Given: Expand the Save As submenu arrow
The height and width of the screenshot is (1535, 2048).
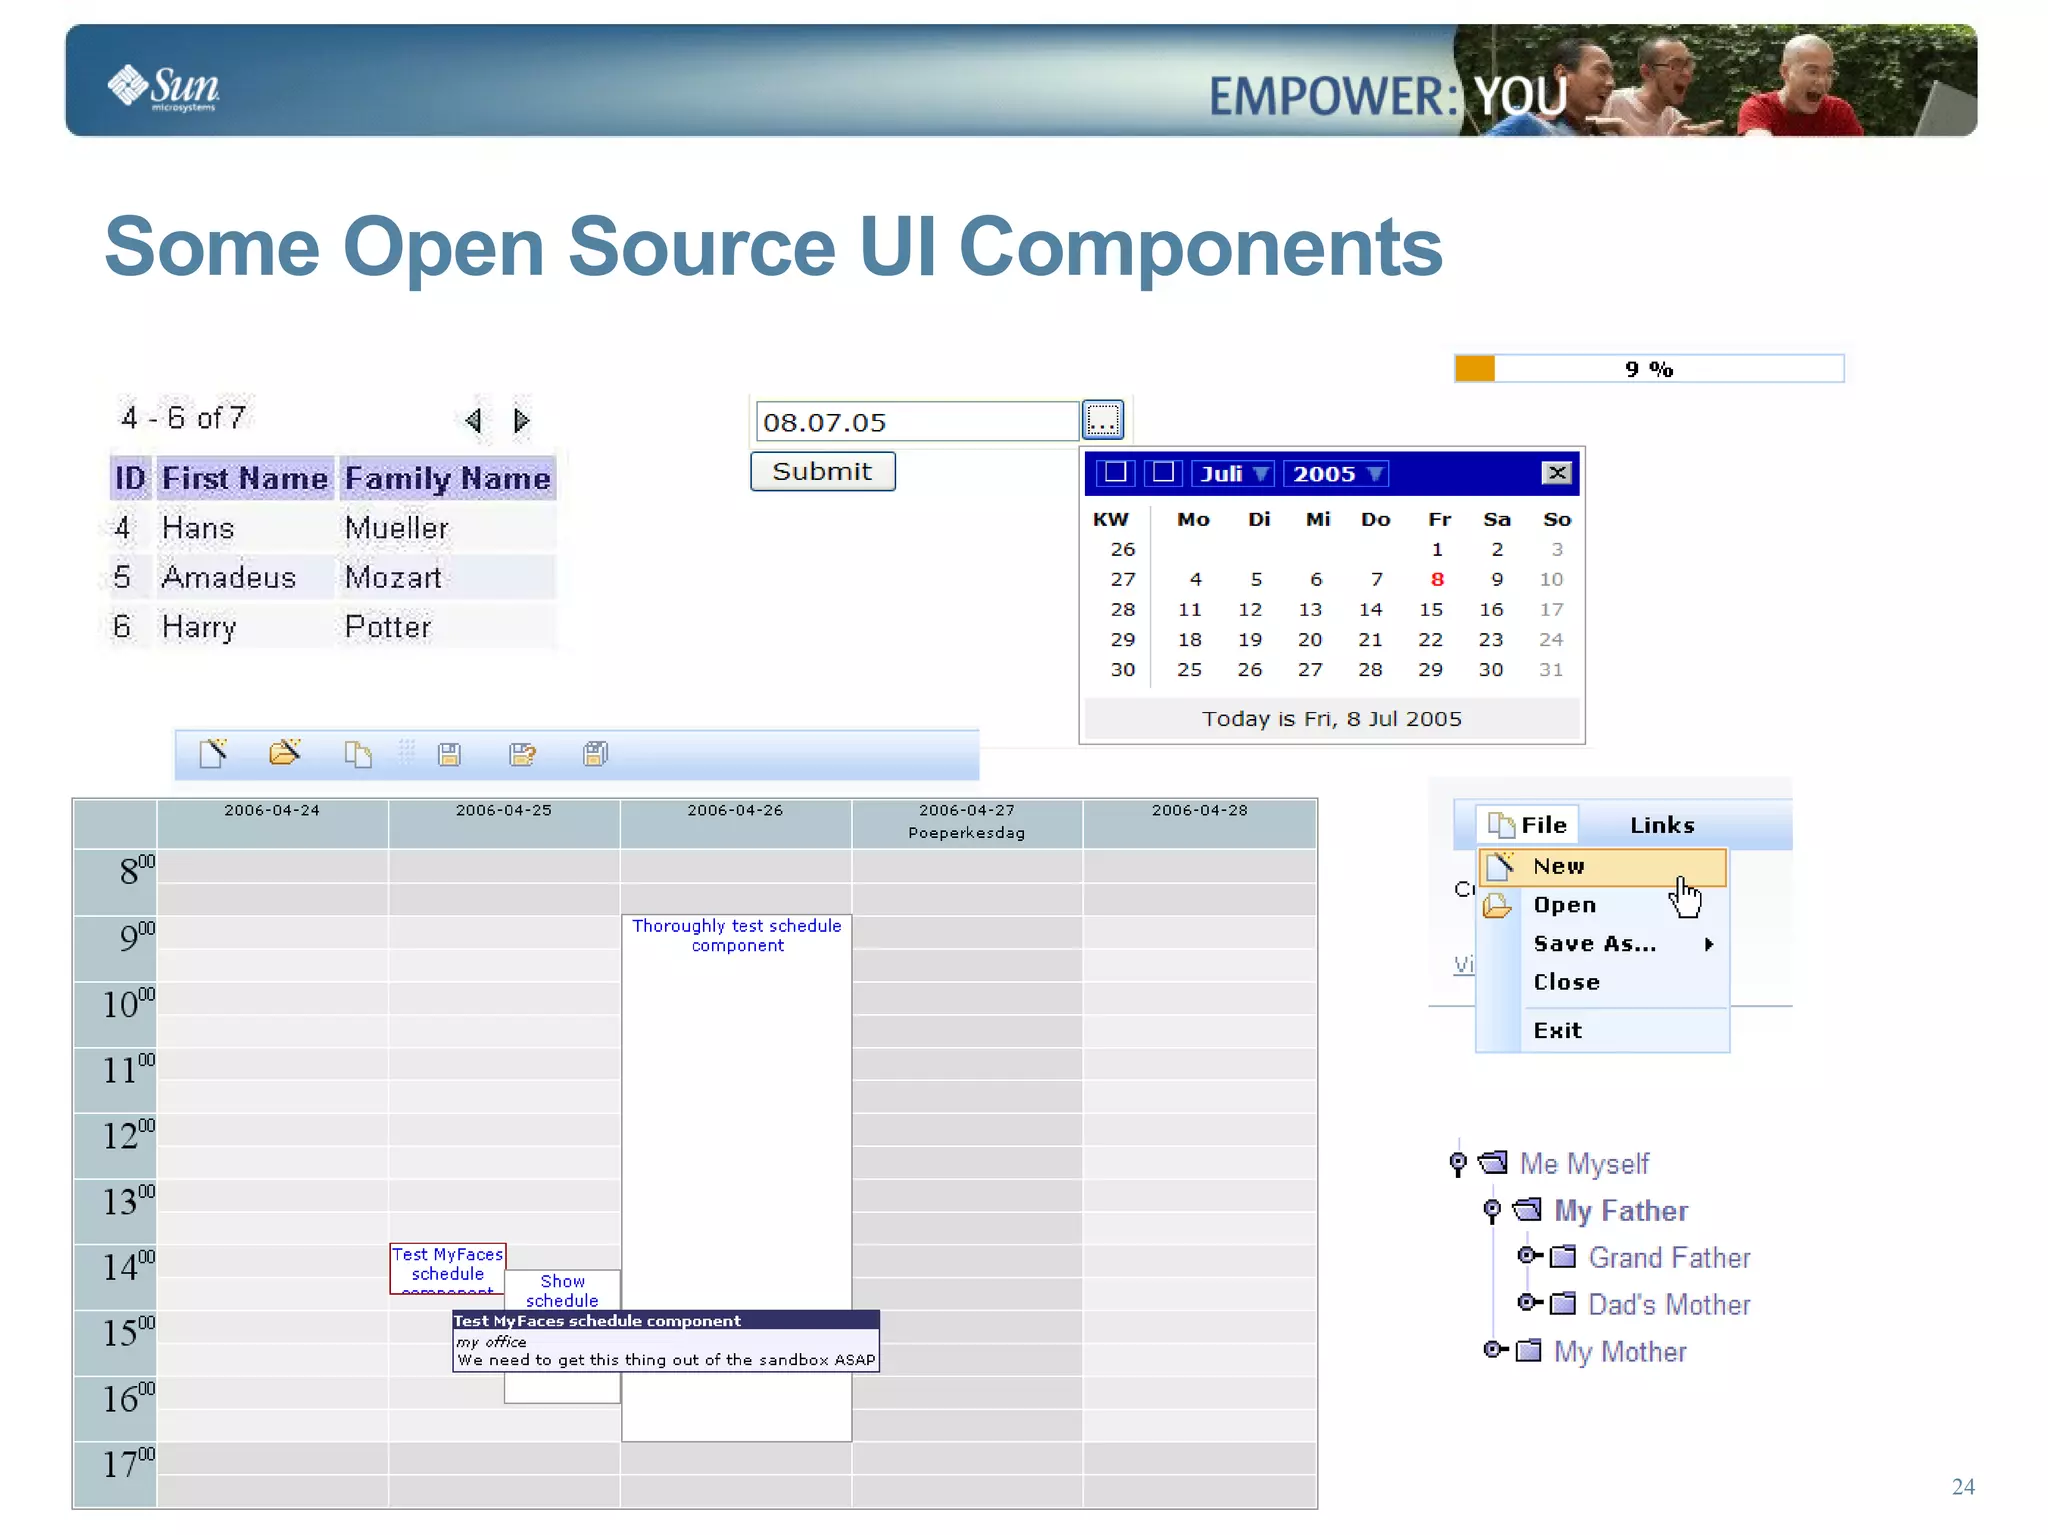Looking at the screenshot, I should (1709, 944).
